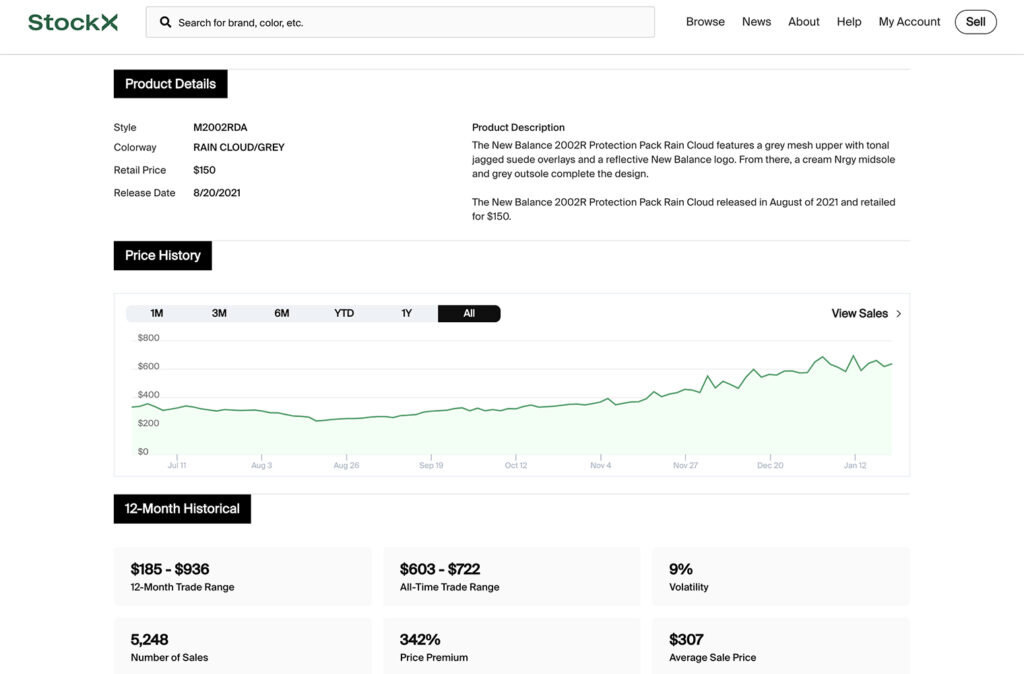Click the Jul 11 chart axis marker
This screenshot has width=1024, height=674.
177,465
